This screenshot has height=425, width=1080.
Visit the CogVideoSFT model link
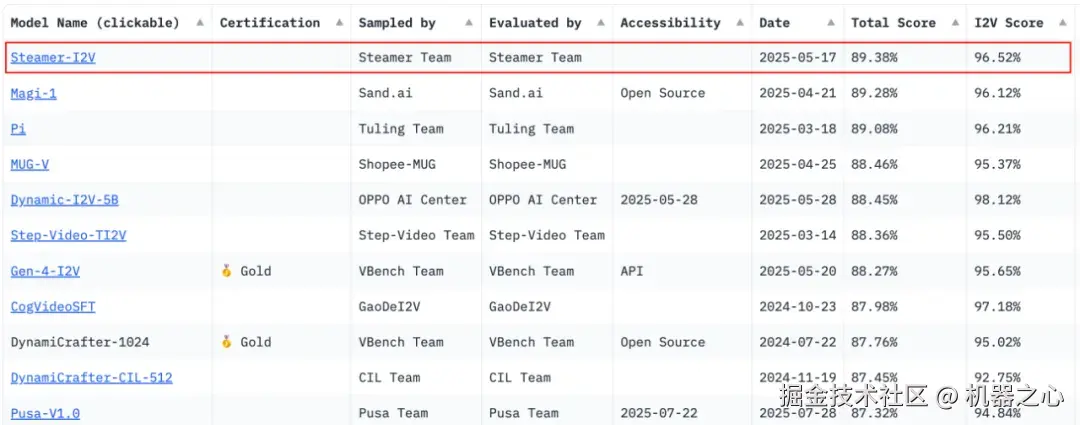tap(53, 307)
